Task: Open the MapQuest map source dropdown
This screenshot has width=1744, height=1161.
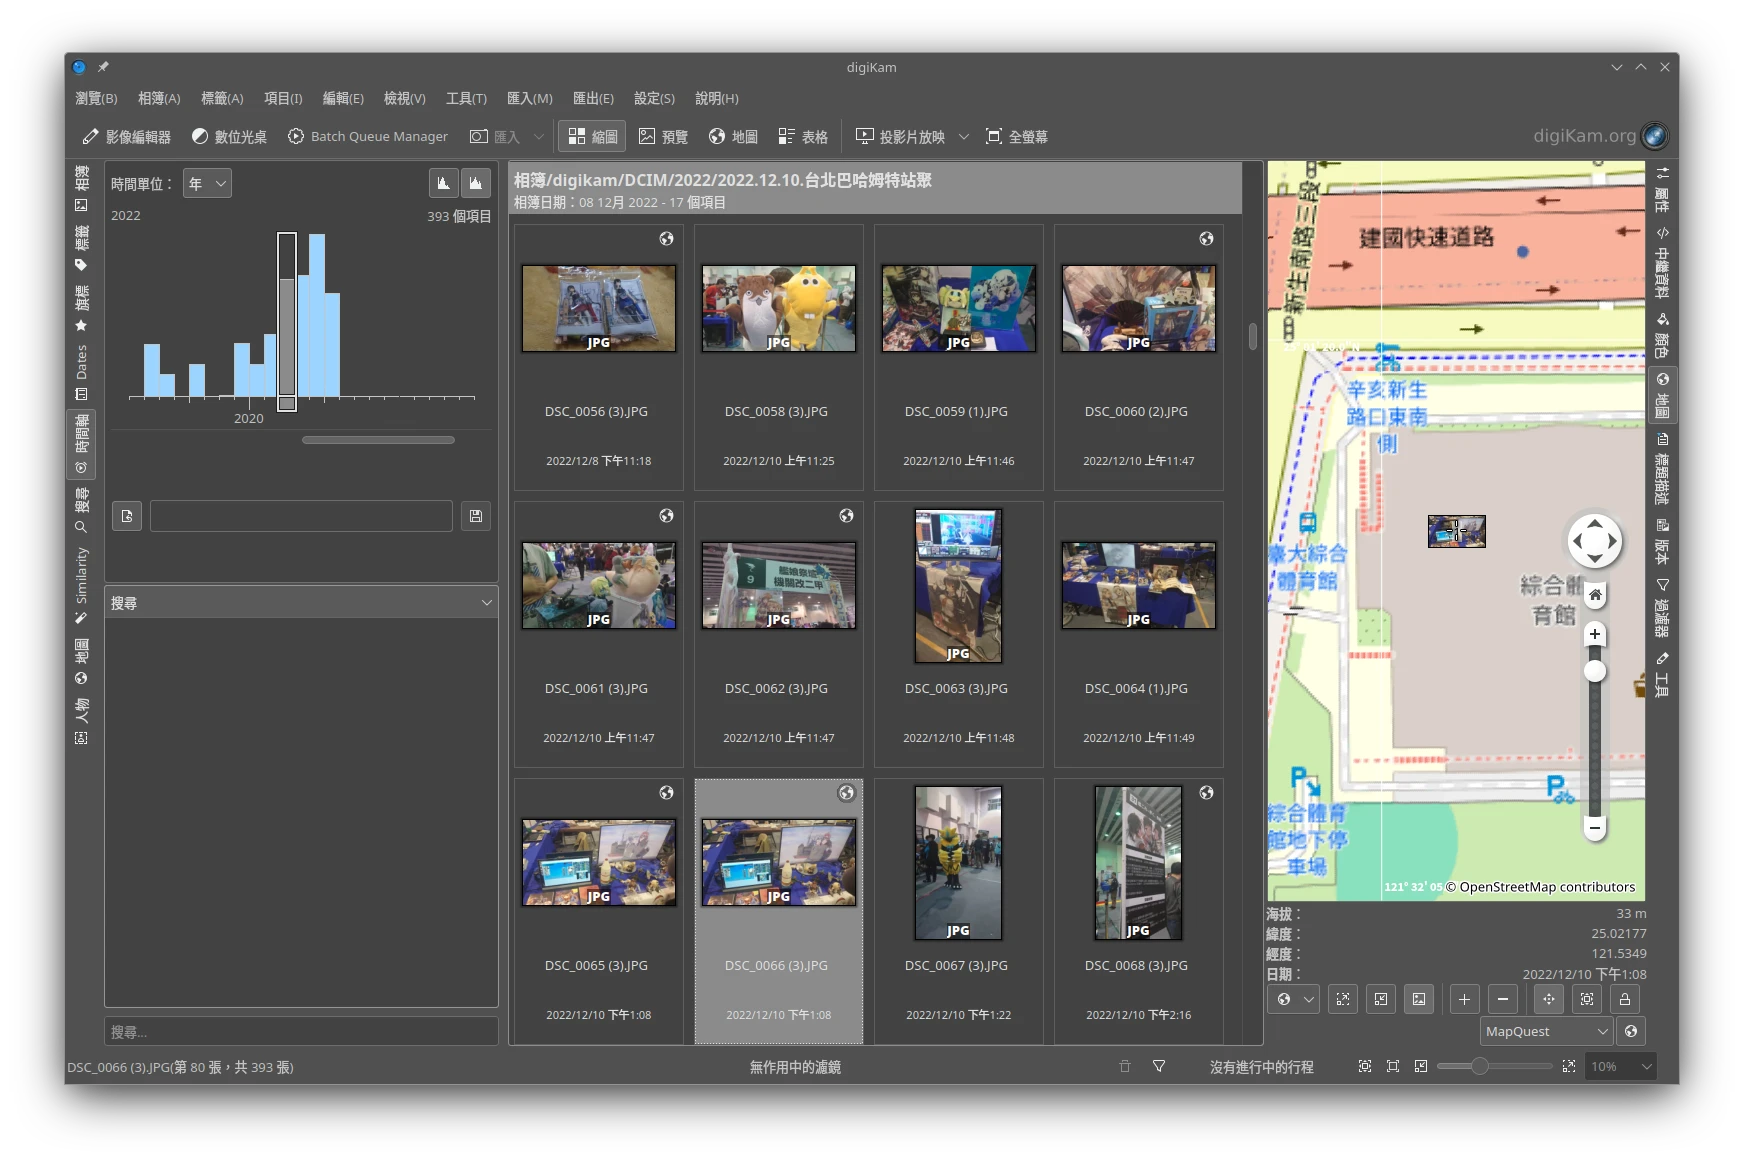Action: tap(1546, 1031)
